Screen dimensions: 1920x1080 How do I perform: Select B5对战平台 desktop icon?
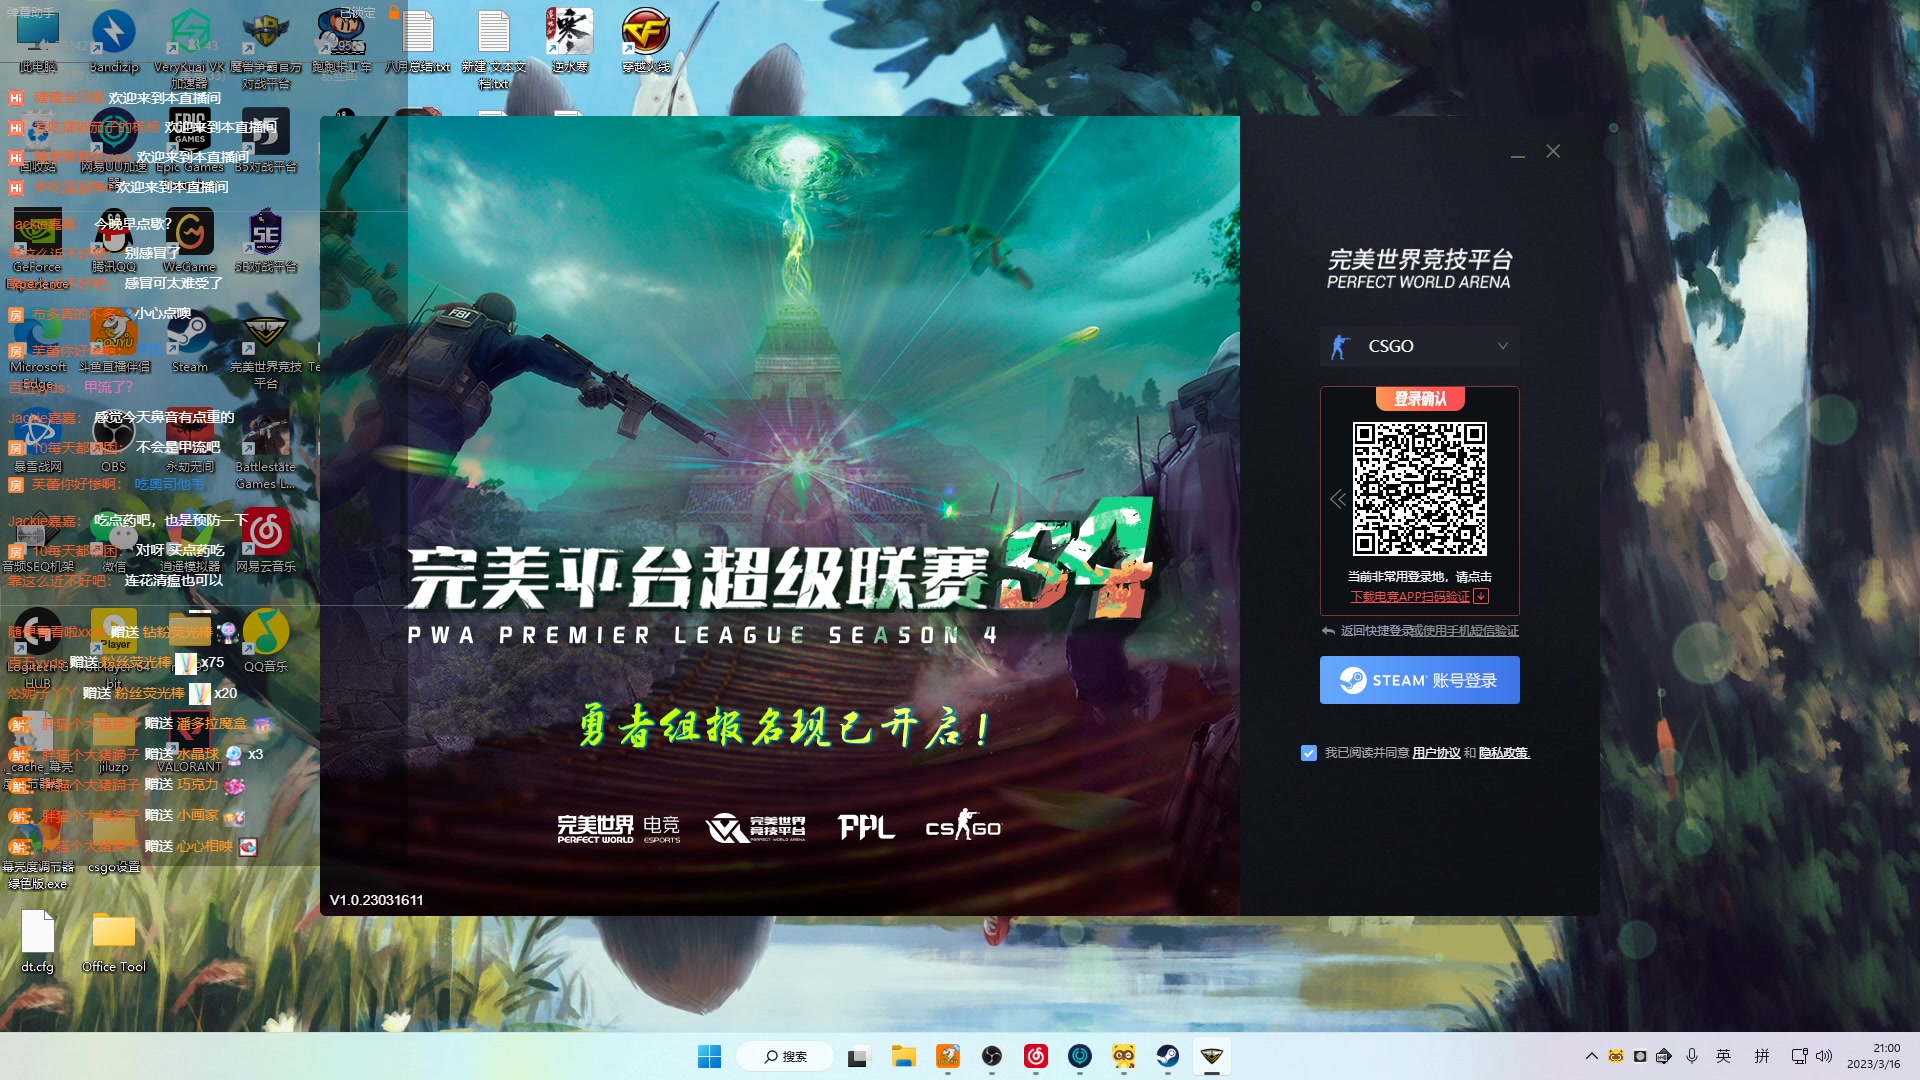pyautogui.click(x=266, y=142)
